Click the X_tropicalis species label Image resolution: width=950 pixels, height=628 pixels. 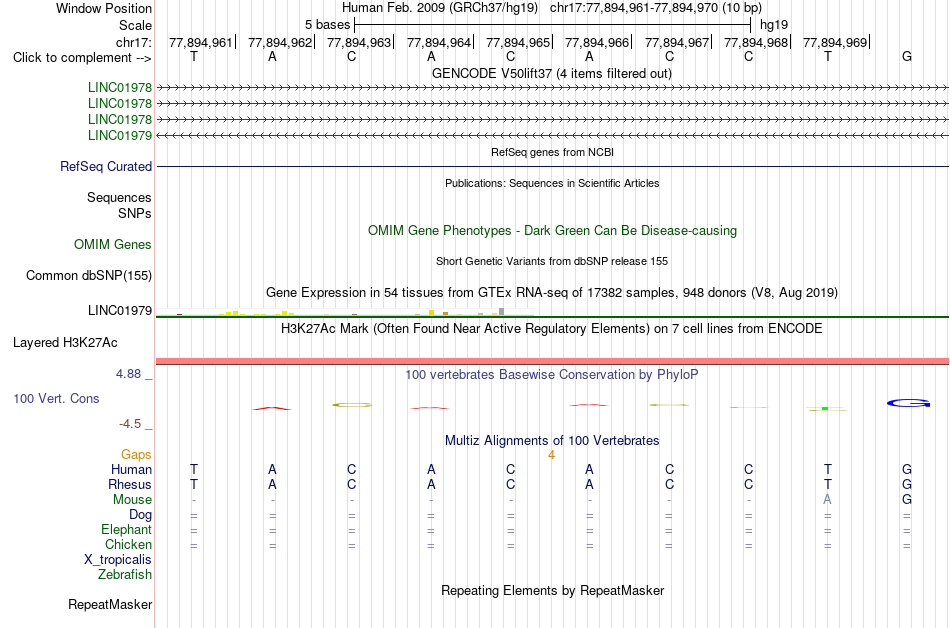coord(118,560)
